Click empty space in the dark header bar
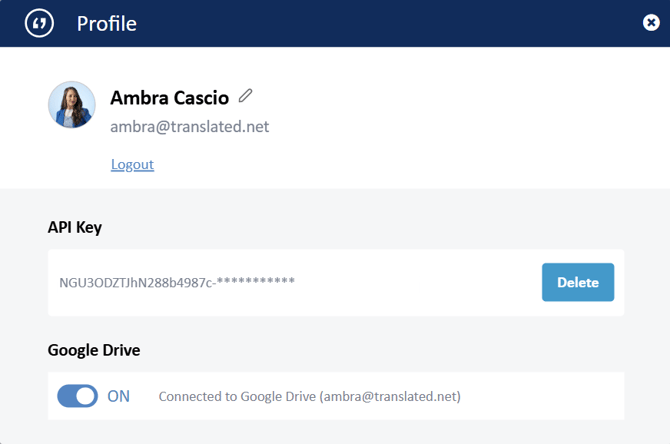Viewport: 670px width, 444px height. click(x=400, y=23)
